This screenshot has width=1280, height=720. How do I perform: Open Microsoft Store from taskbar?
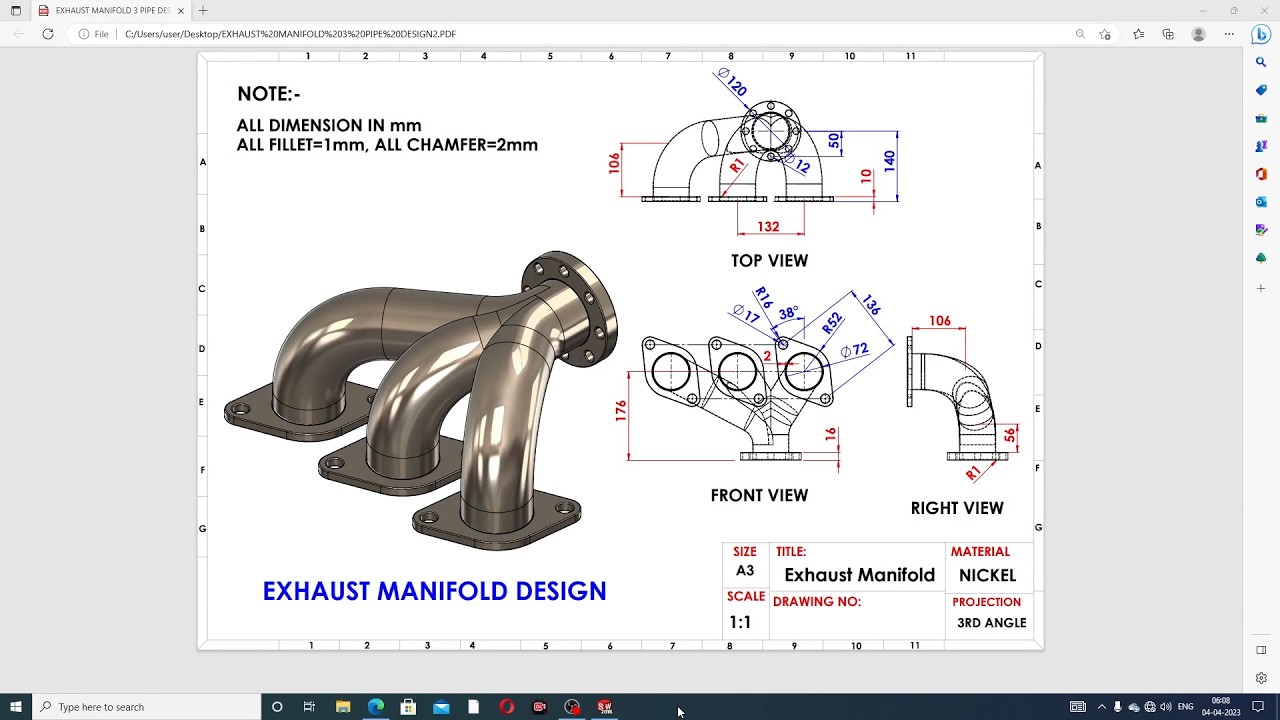pos(408,707)
